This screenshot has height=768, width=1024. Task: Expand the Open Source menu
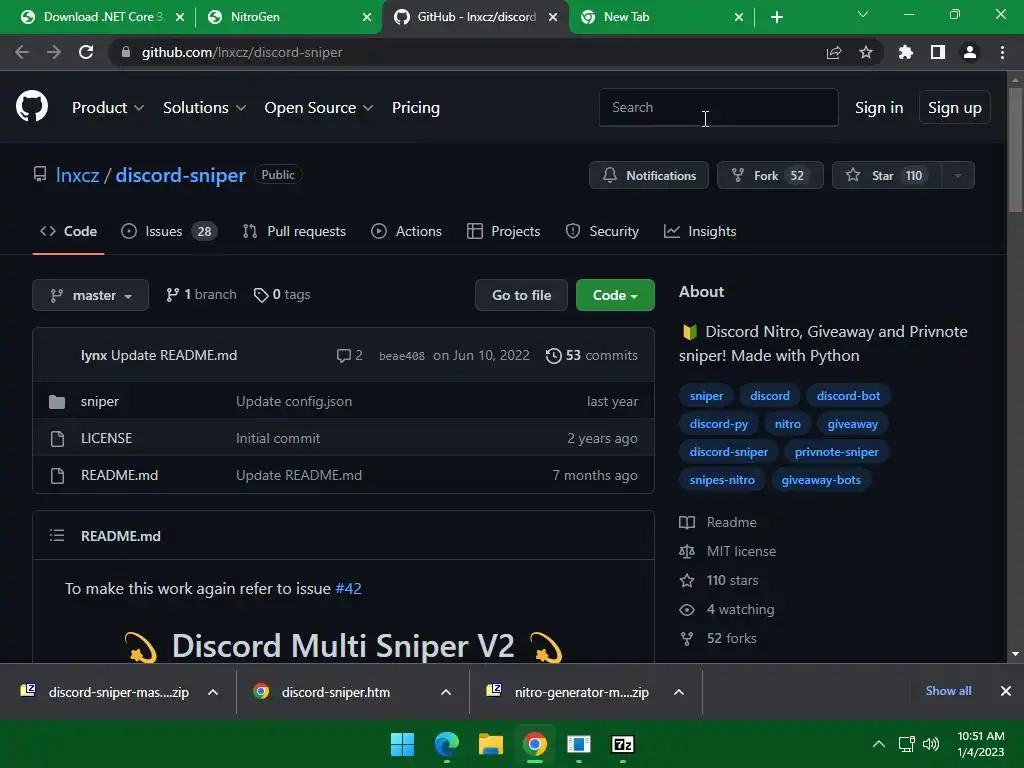319,108
